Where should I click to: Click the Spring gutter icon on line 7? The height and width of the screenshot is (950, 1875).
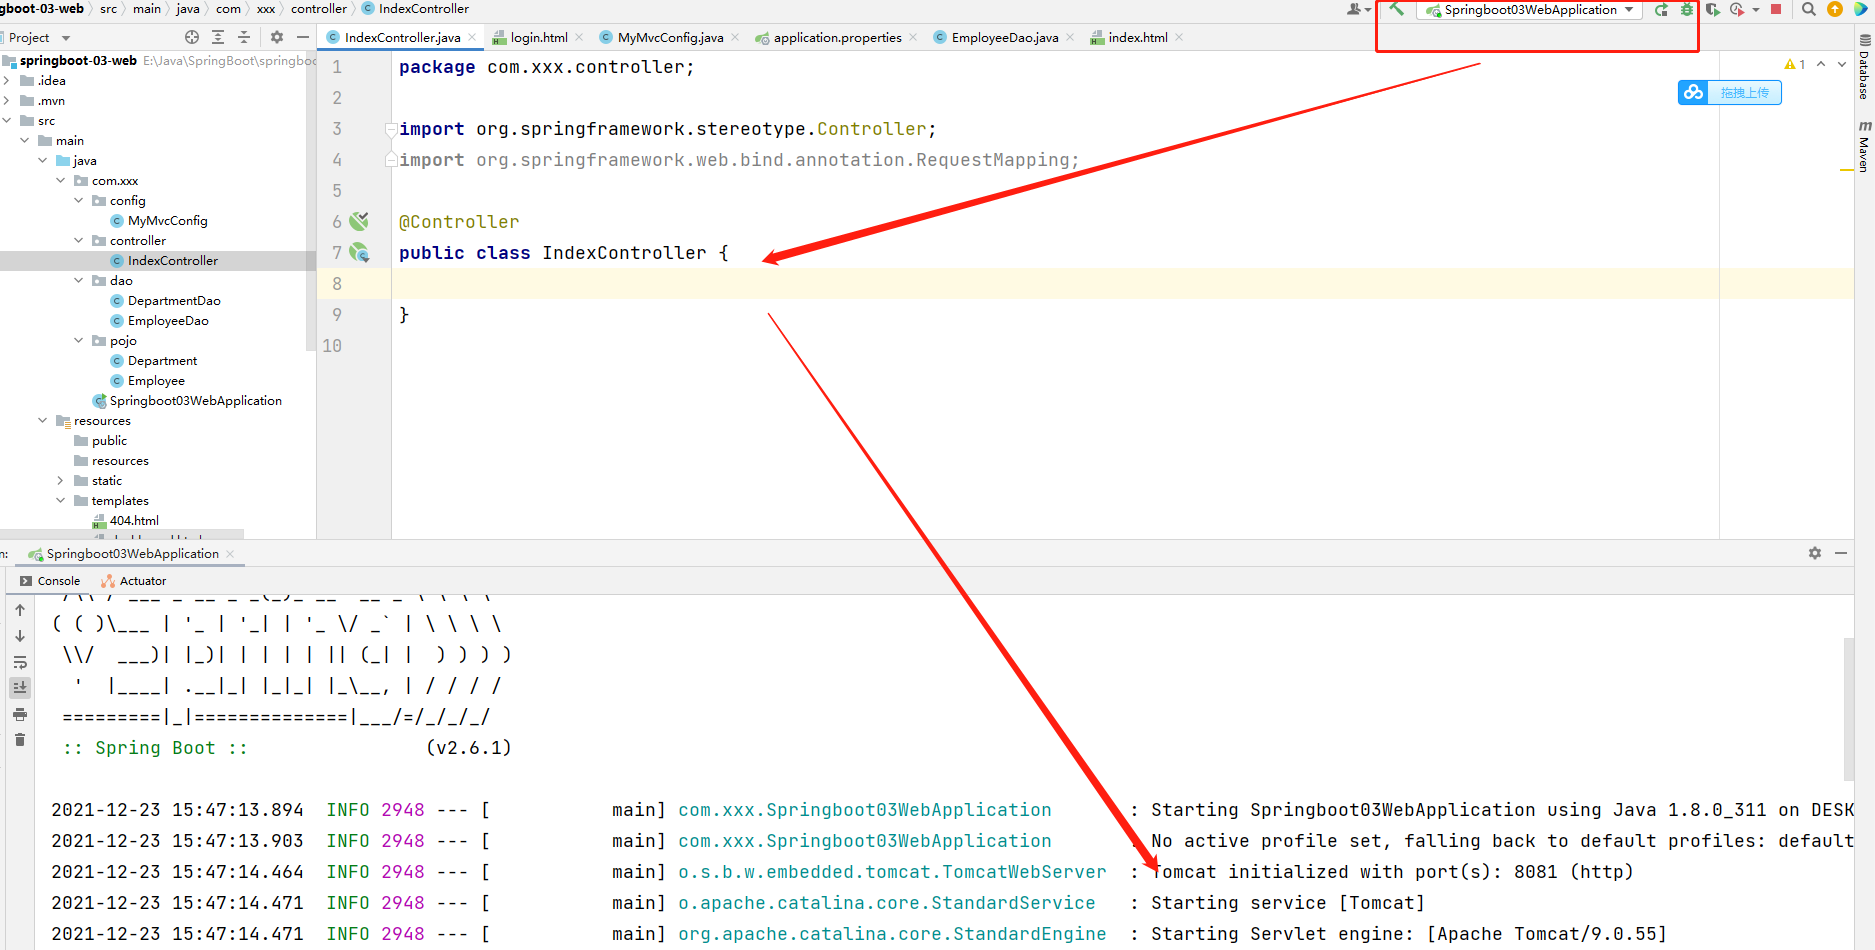coord(359,252)
